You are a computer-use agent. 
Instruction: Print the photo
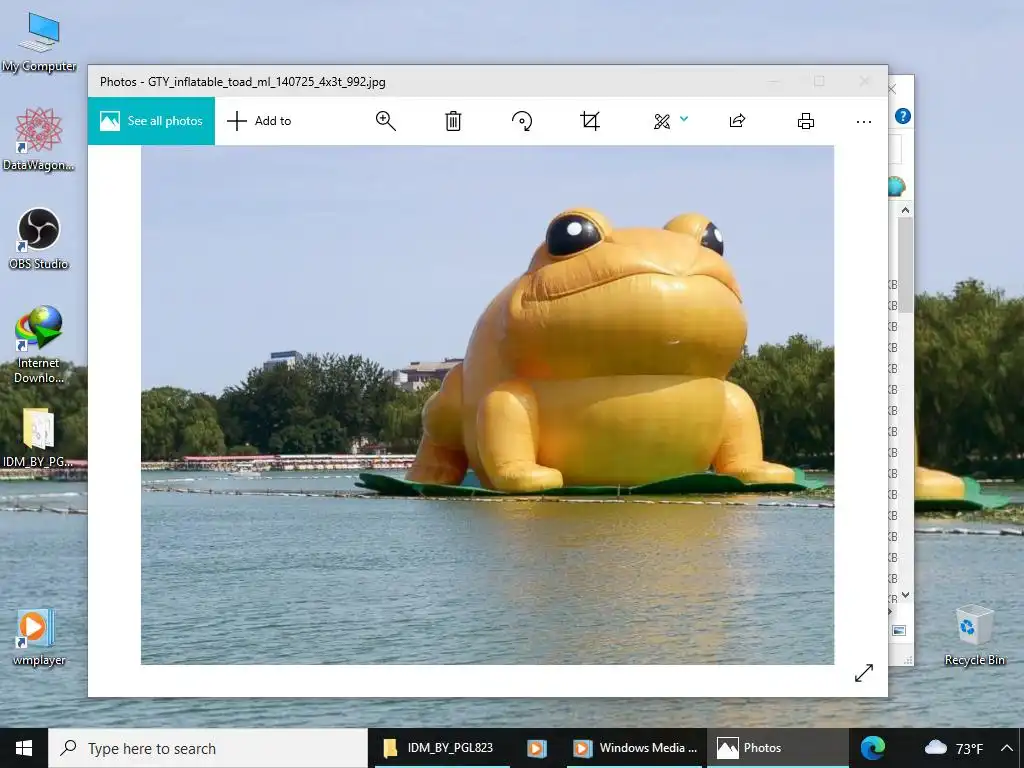(806, 121)
